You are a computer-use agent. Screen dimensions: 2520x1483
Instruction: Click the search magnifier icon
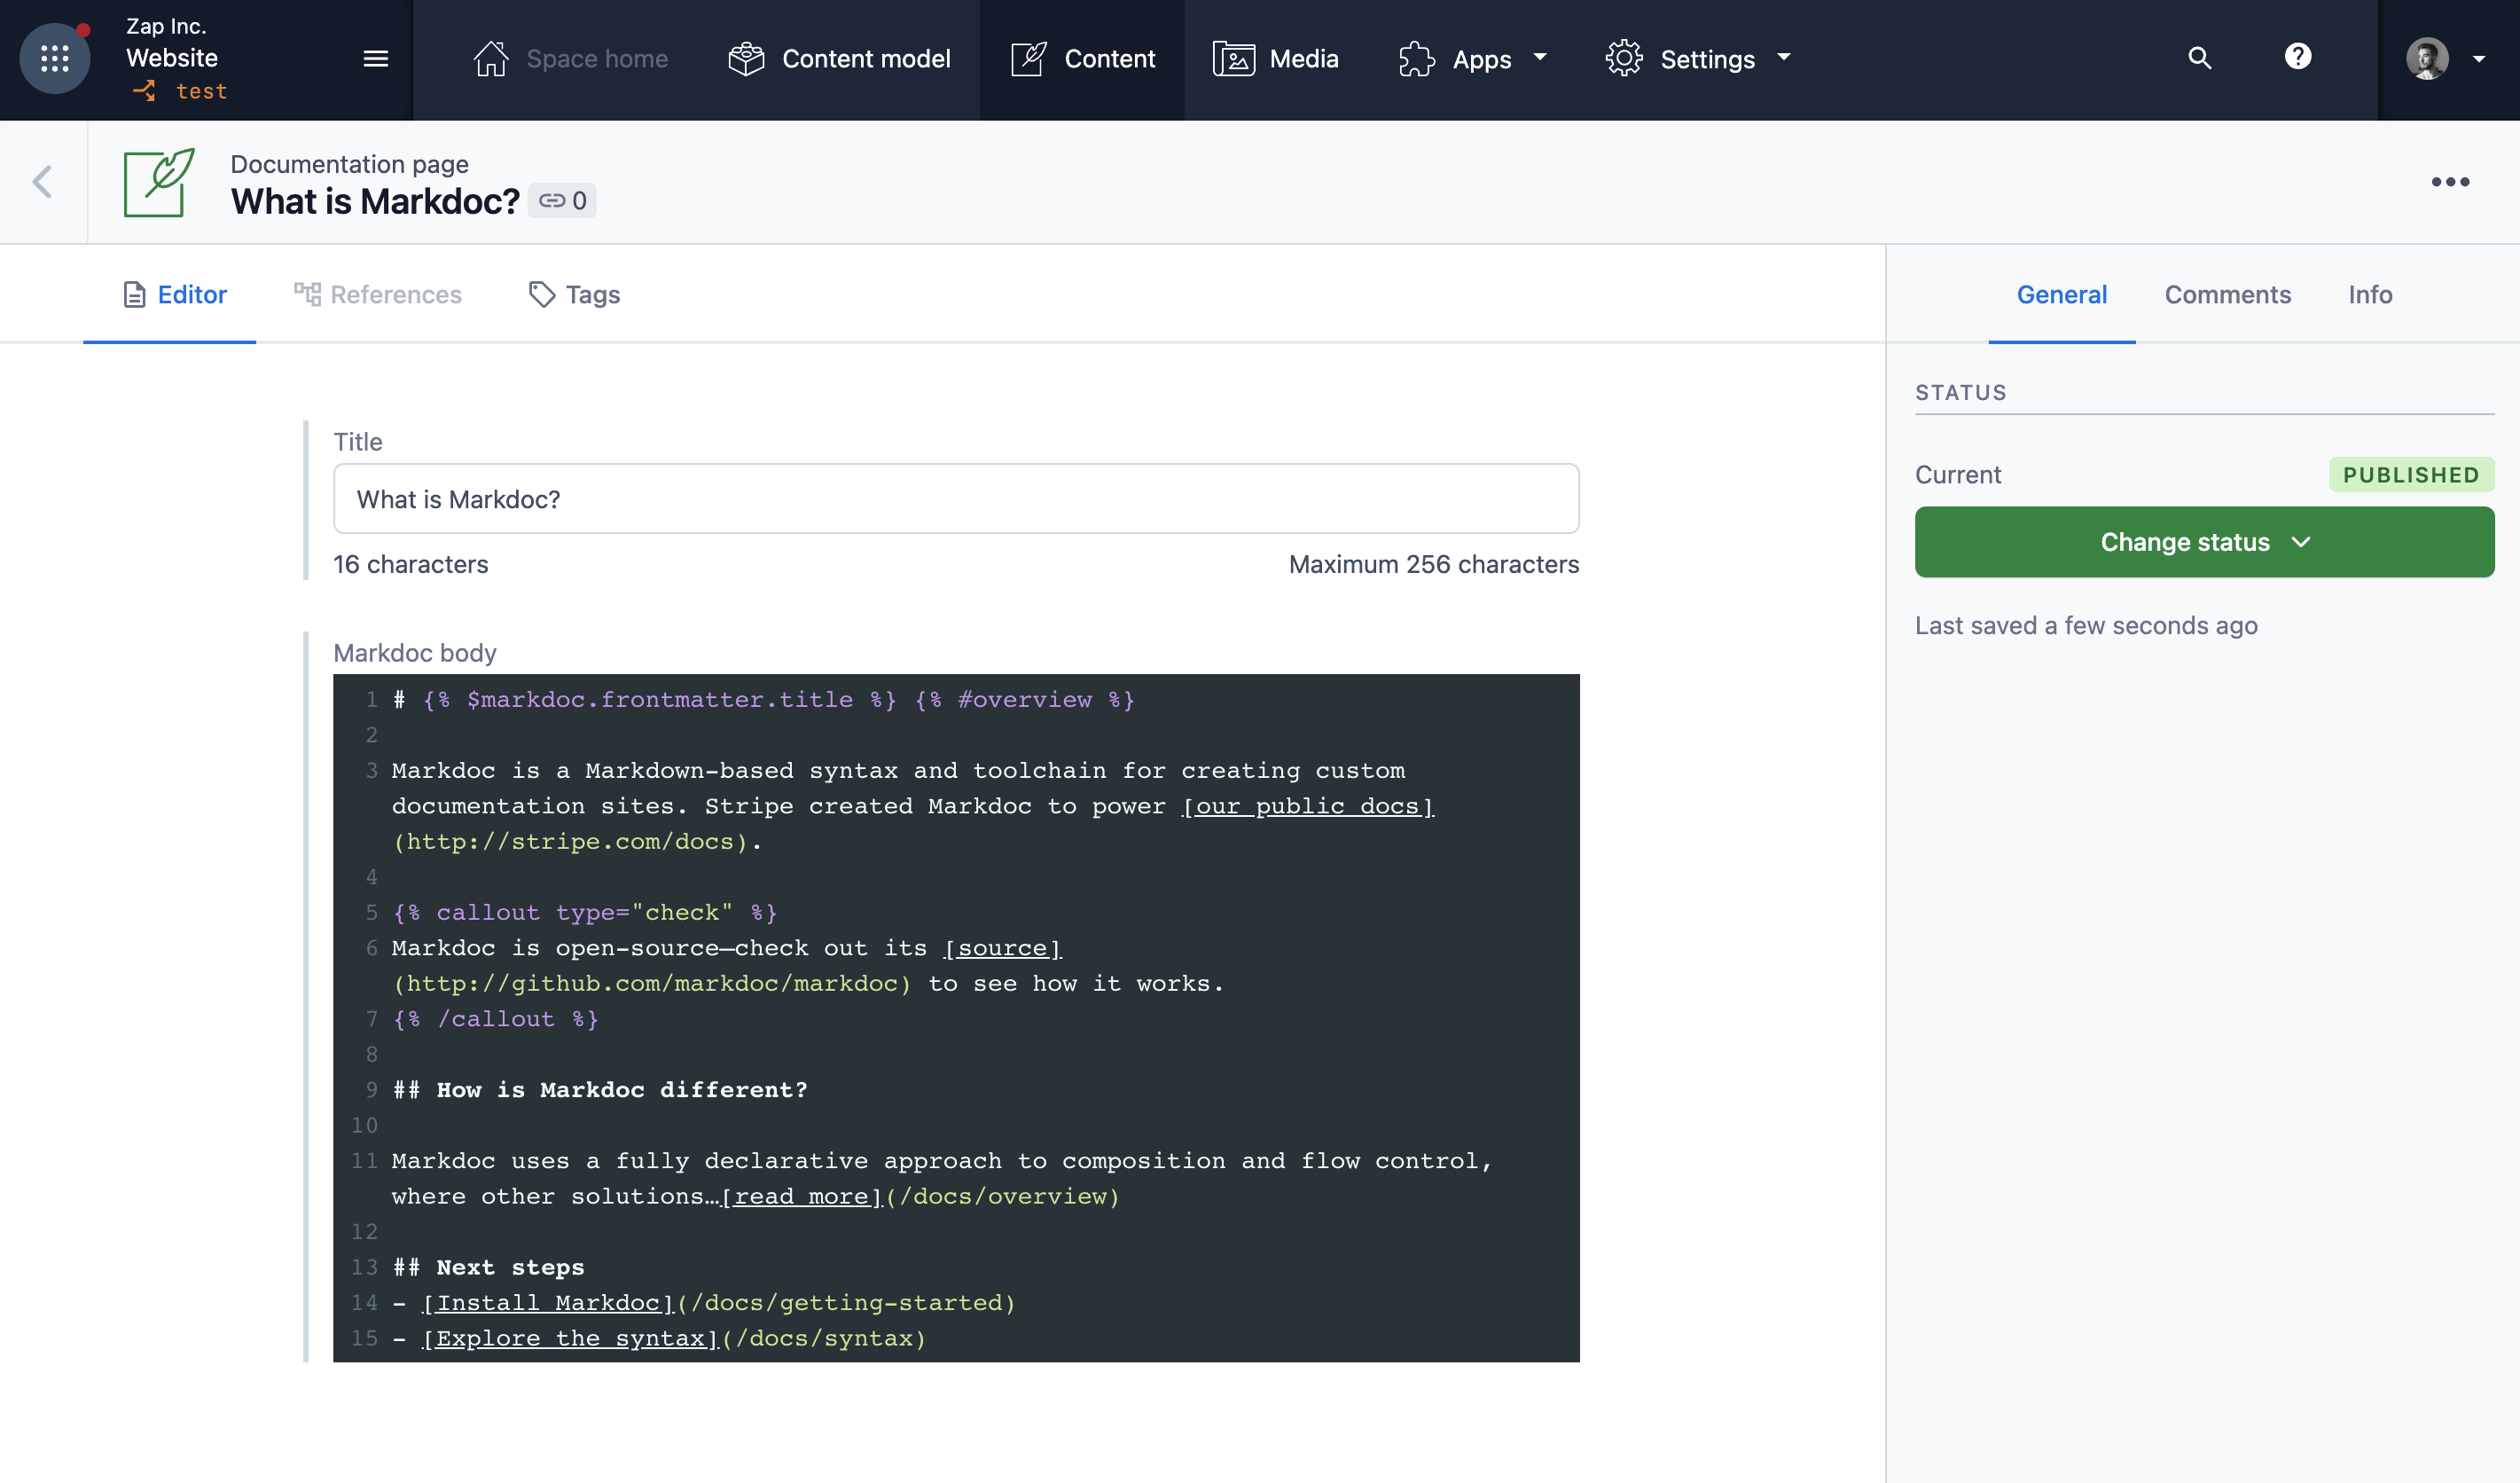[x=2197, y=57]
